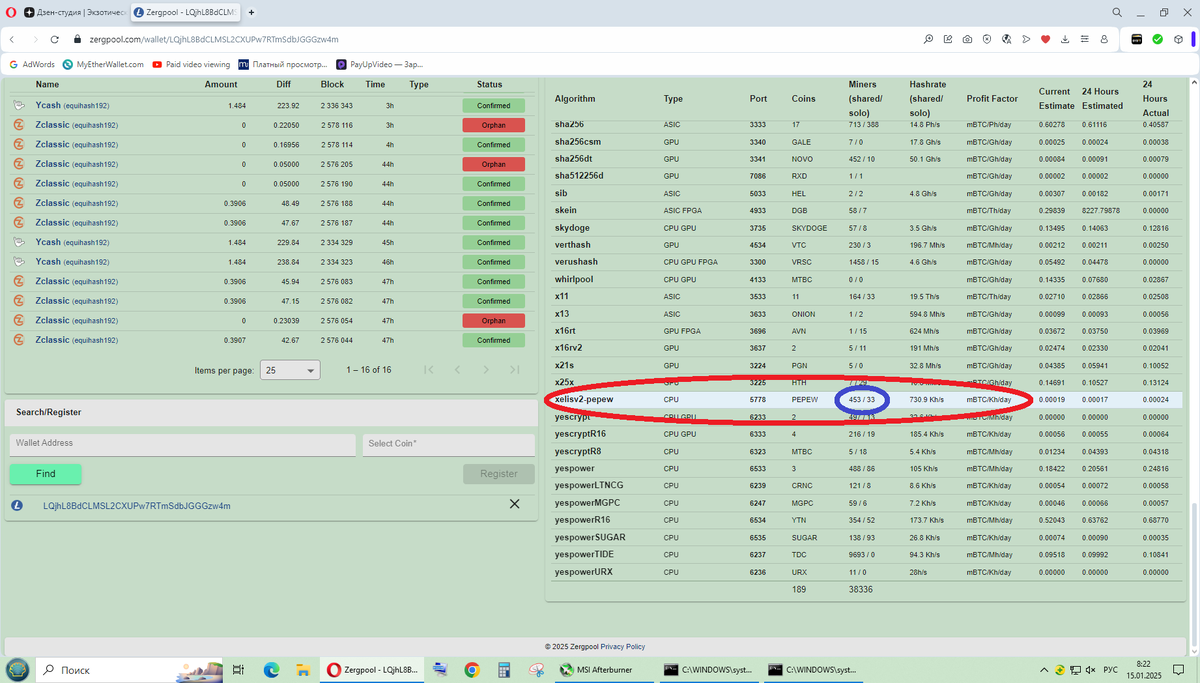1200x683 pixels.
Task: Click Confirmed status of block 2 336 343
Action: click(494, 105)
